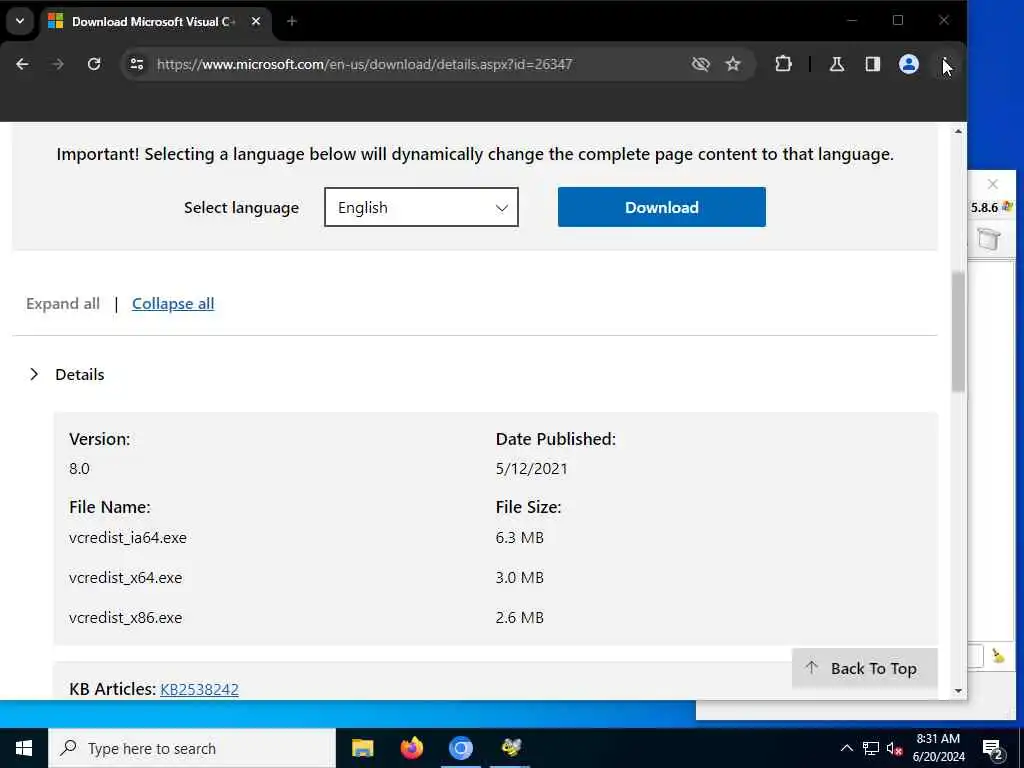Select the vcredist_x86.exe file name
1024x768 pixels.
tap(125, 617)
